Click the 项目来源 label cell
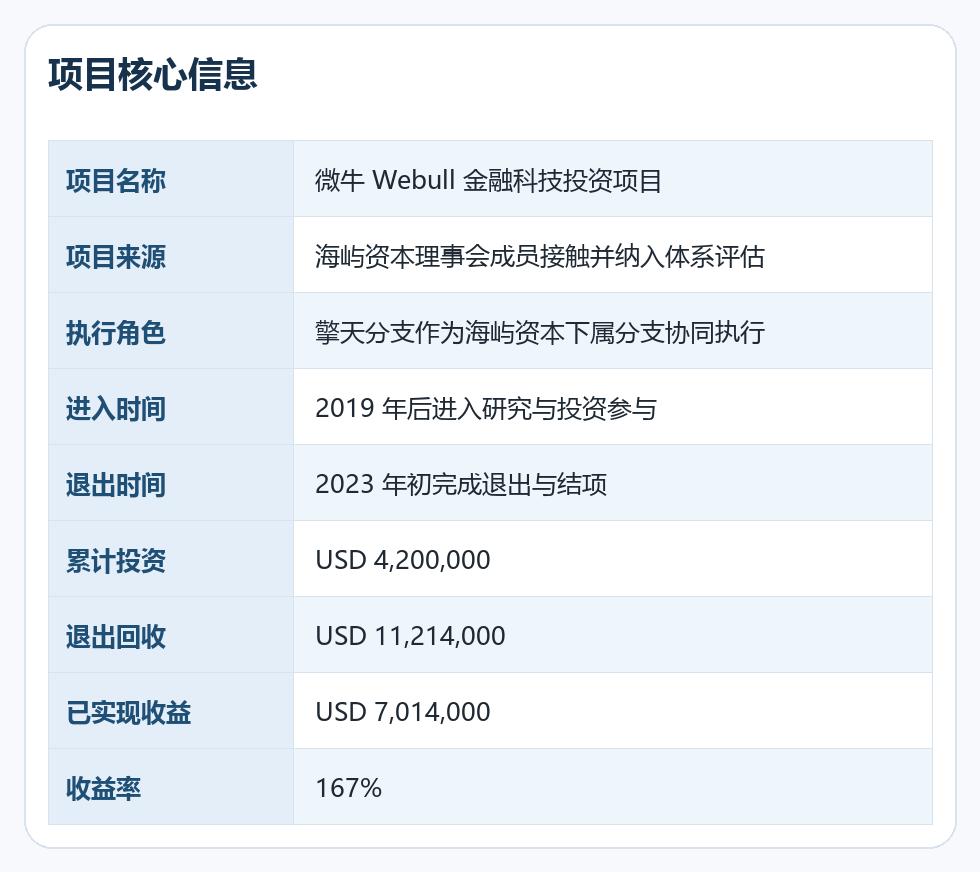 tap(171, 255)
